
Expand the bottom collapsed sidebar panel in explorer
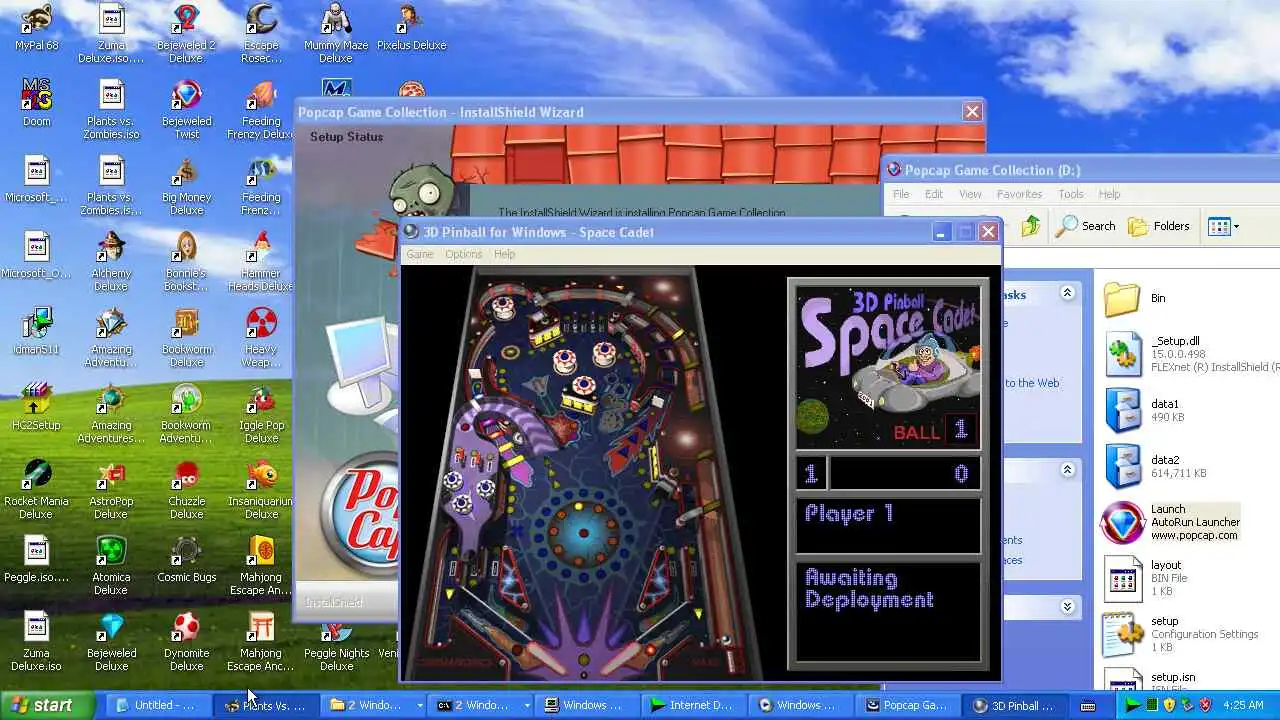click(x=1067, y=606)
